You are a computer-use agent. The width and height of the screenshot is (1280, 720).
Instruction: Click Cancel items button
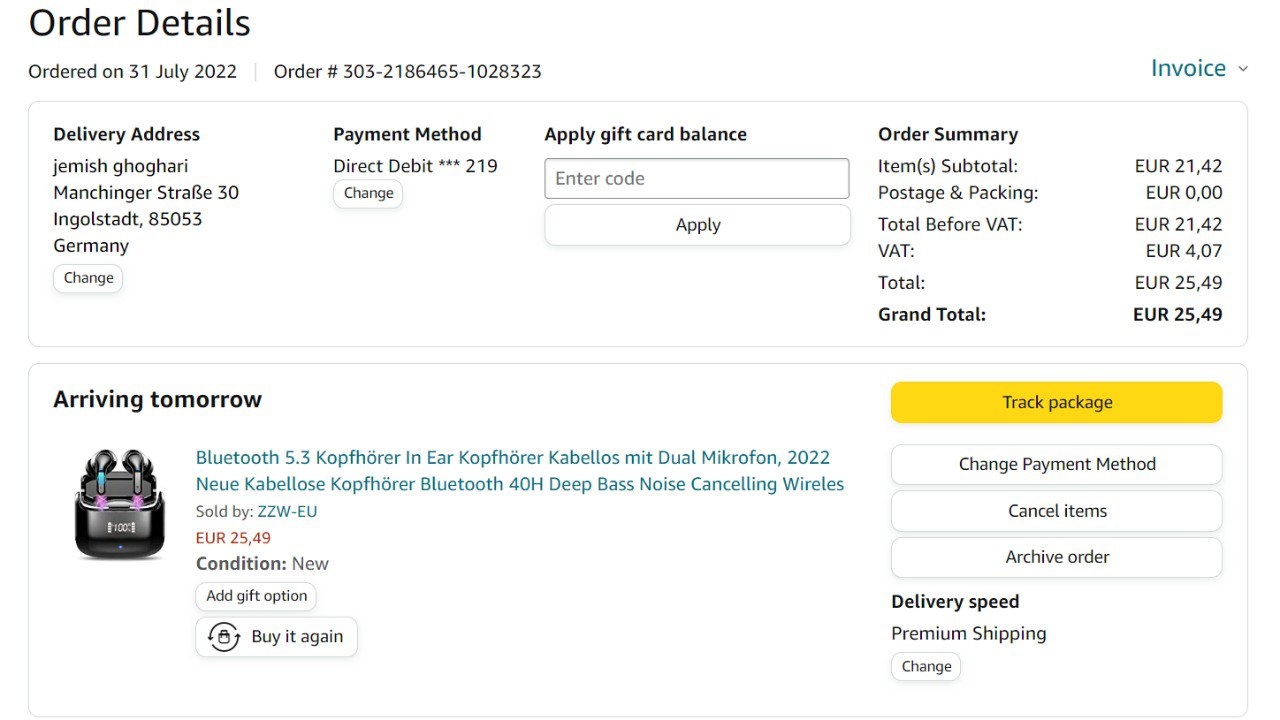pos(1056,511)
